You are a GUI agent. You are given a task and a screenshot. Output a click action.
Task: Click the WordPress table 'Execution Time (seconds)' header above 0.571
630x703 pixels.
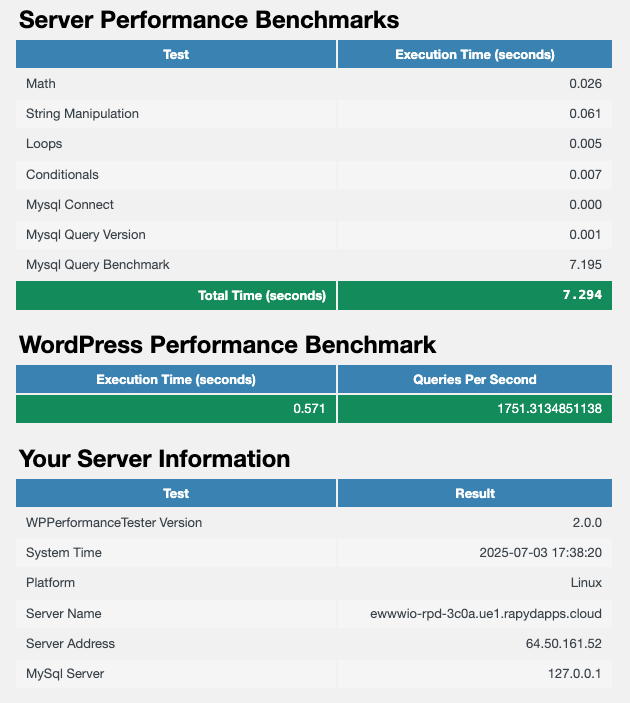pyautogui.click(x=176, y=379)
